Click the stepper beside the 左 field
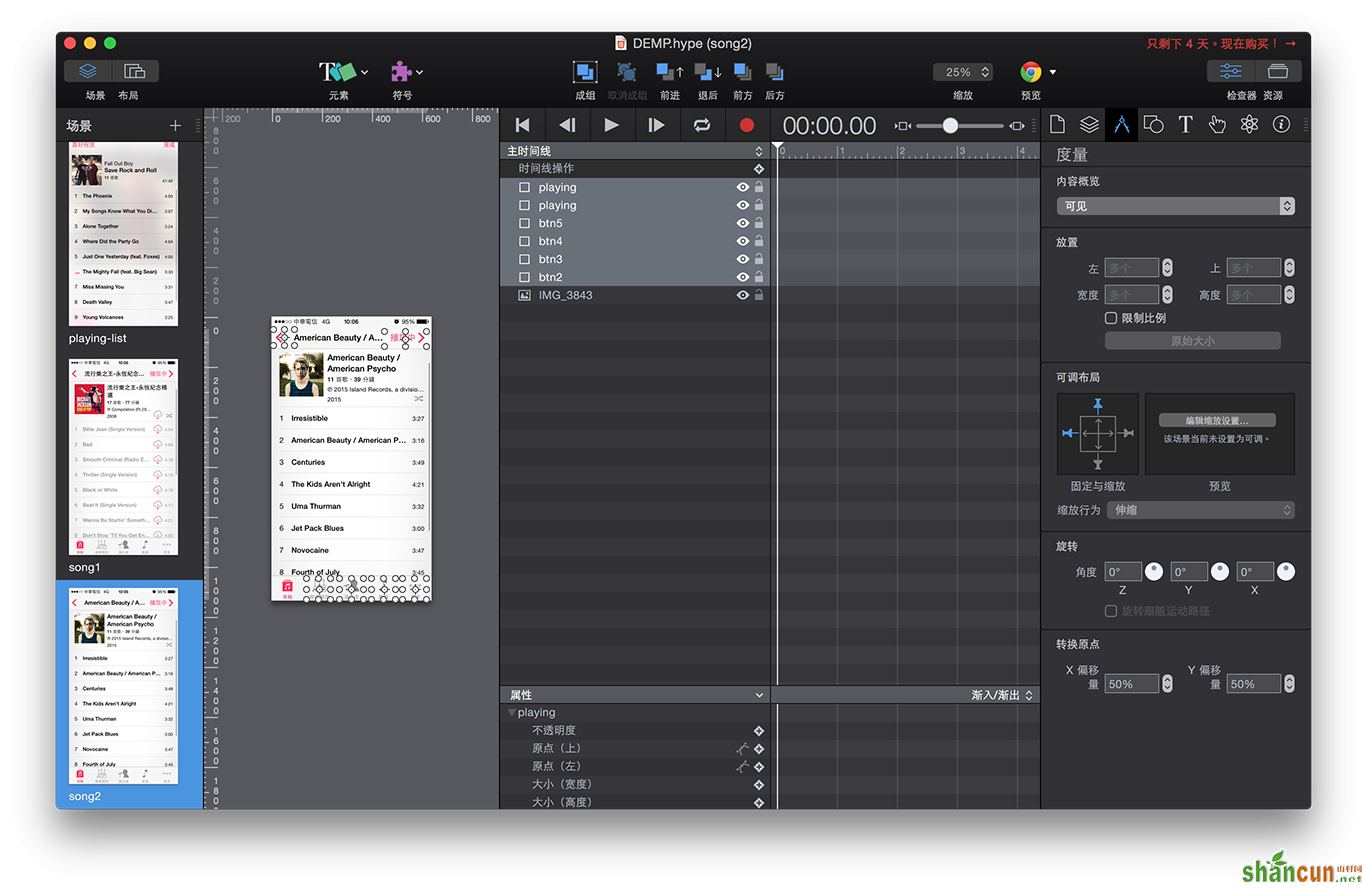Viewport: 1367px width, 889px height. (x=1167, y=268)
